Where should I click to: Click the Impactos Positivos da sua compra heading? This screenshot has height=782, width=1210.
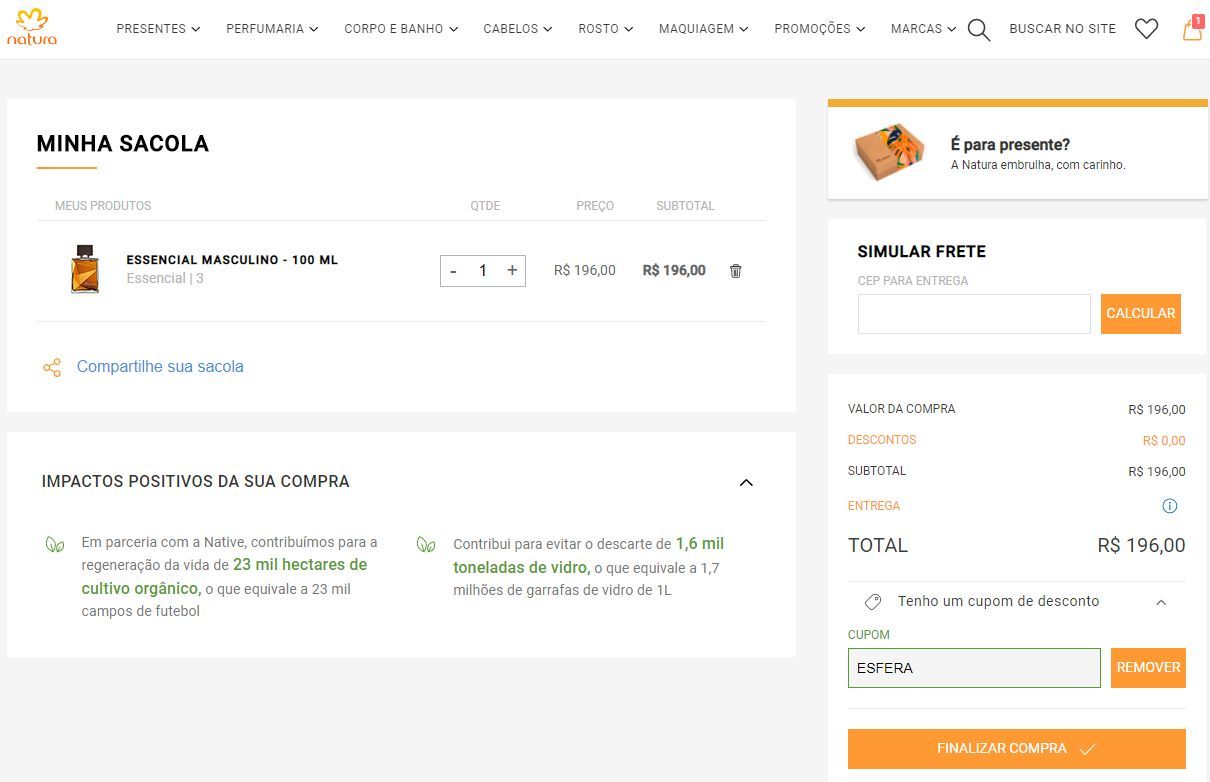(196, 482)
